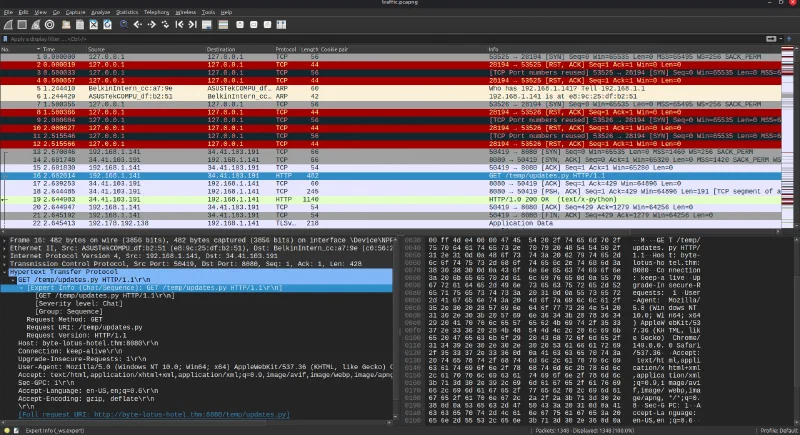The height and width of the screenshot is (435, 800).
Task: Start capturing packets with the shark fin icon
Action: click(x=8, y=24)
